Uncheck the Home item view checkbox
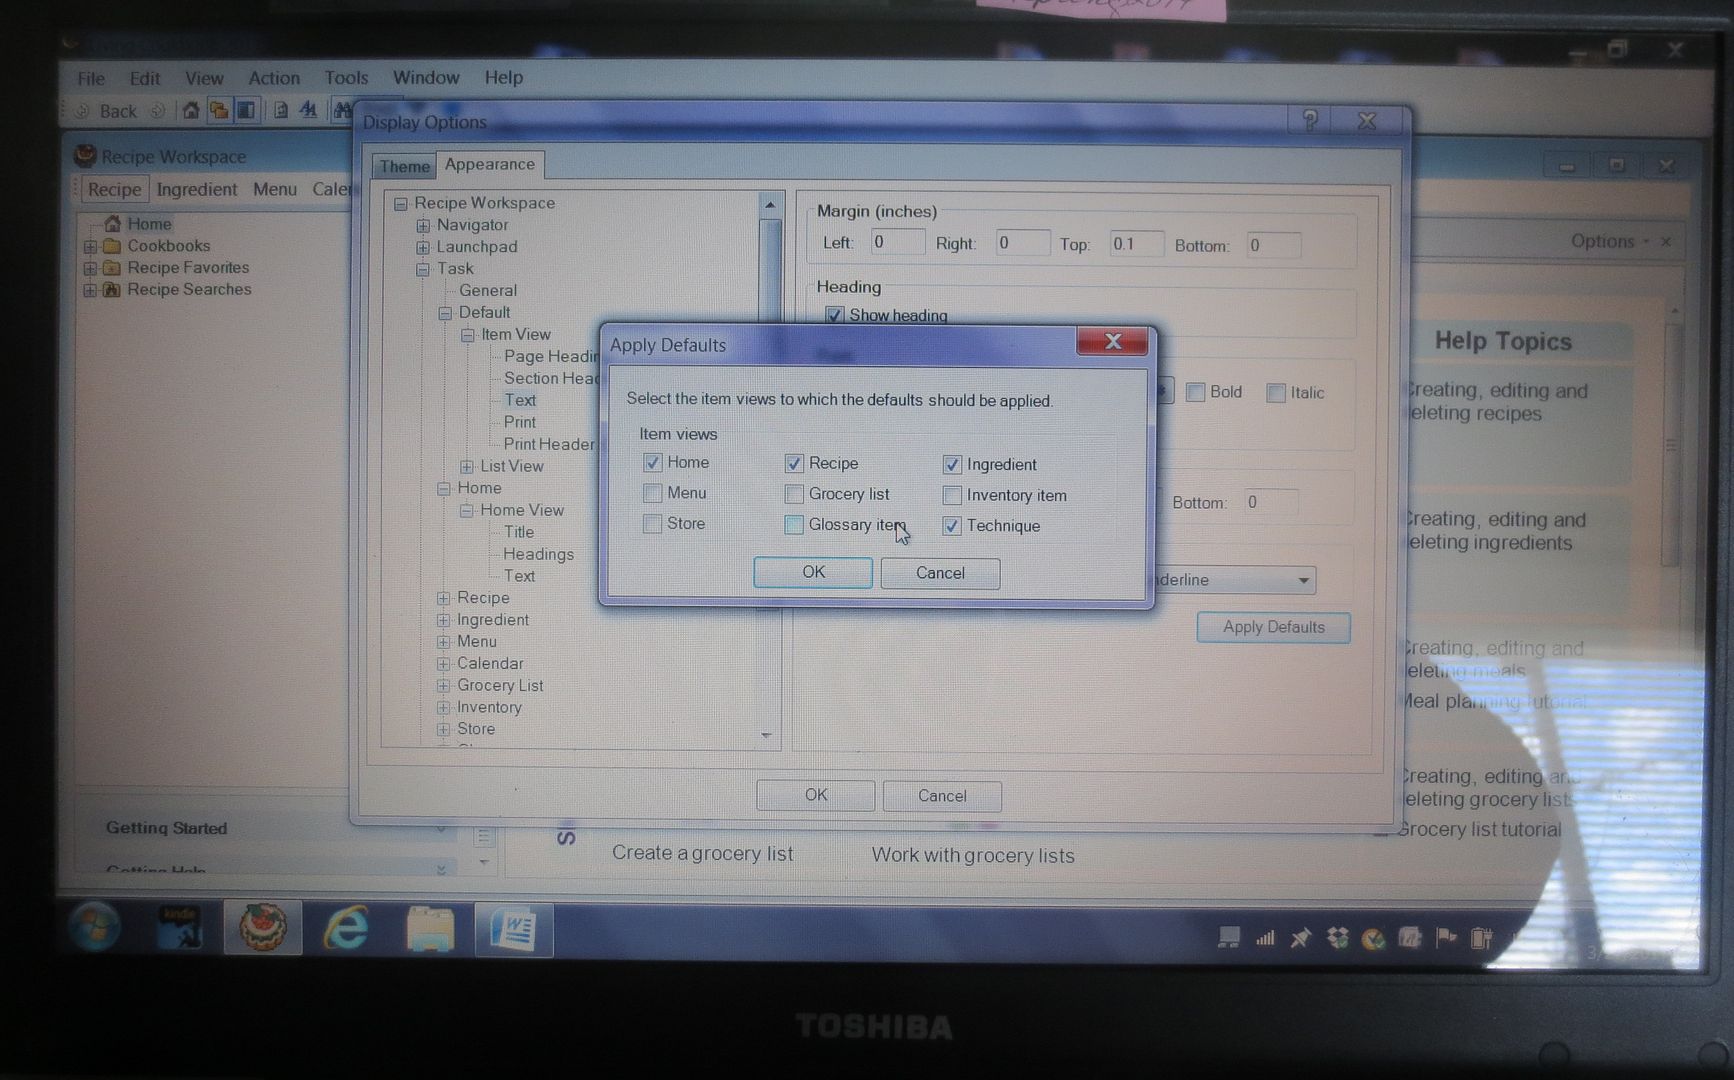Viewport: 1734px width, 1080px height. (652, 462)
